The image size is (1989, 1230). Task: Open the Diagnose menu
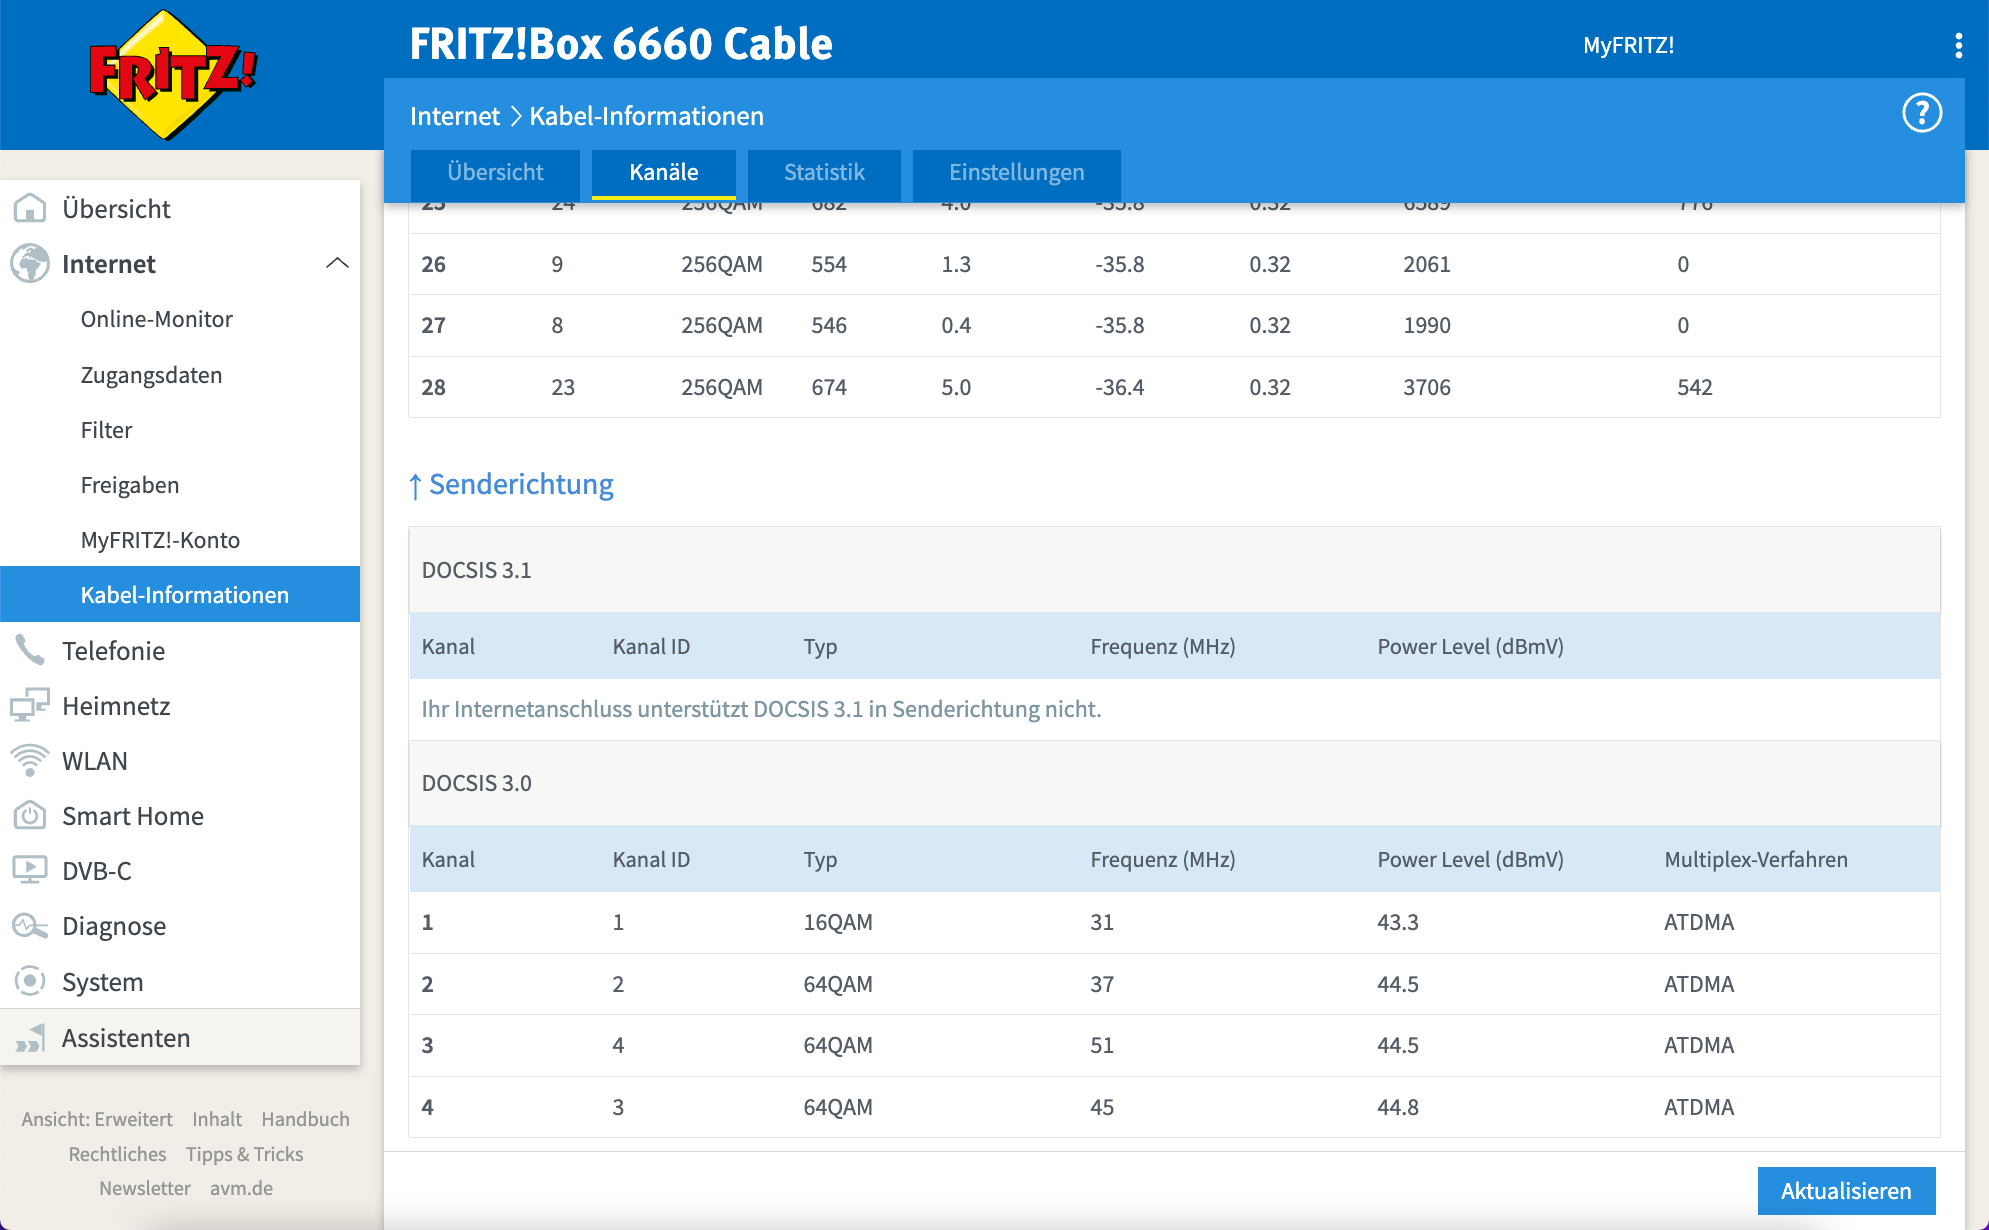tap(114, 926)
